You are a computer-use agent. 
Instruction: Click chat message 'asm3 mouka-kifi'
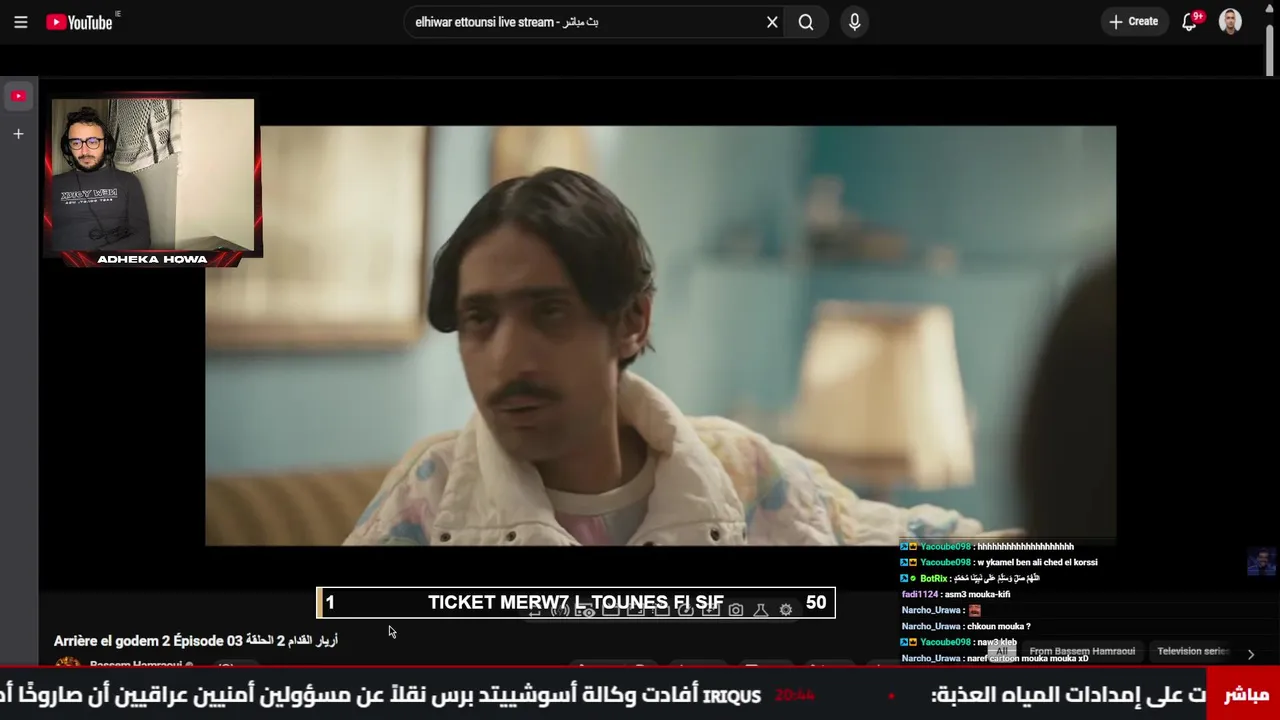(x=979, y=594)
